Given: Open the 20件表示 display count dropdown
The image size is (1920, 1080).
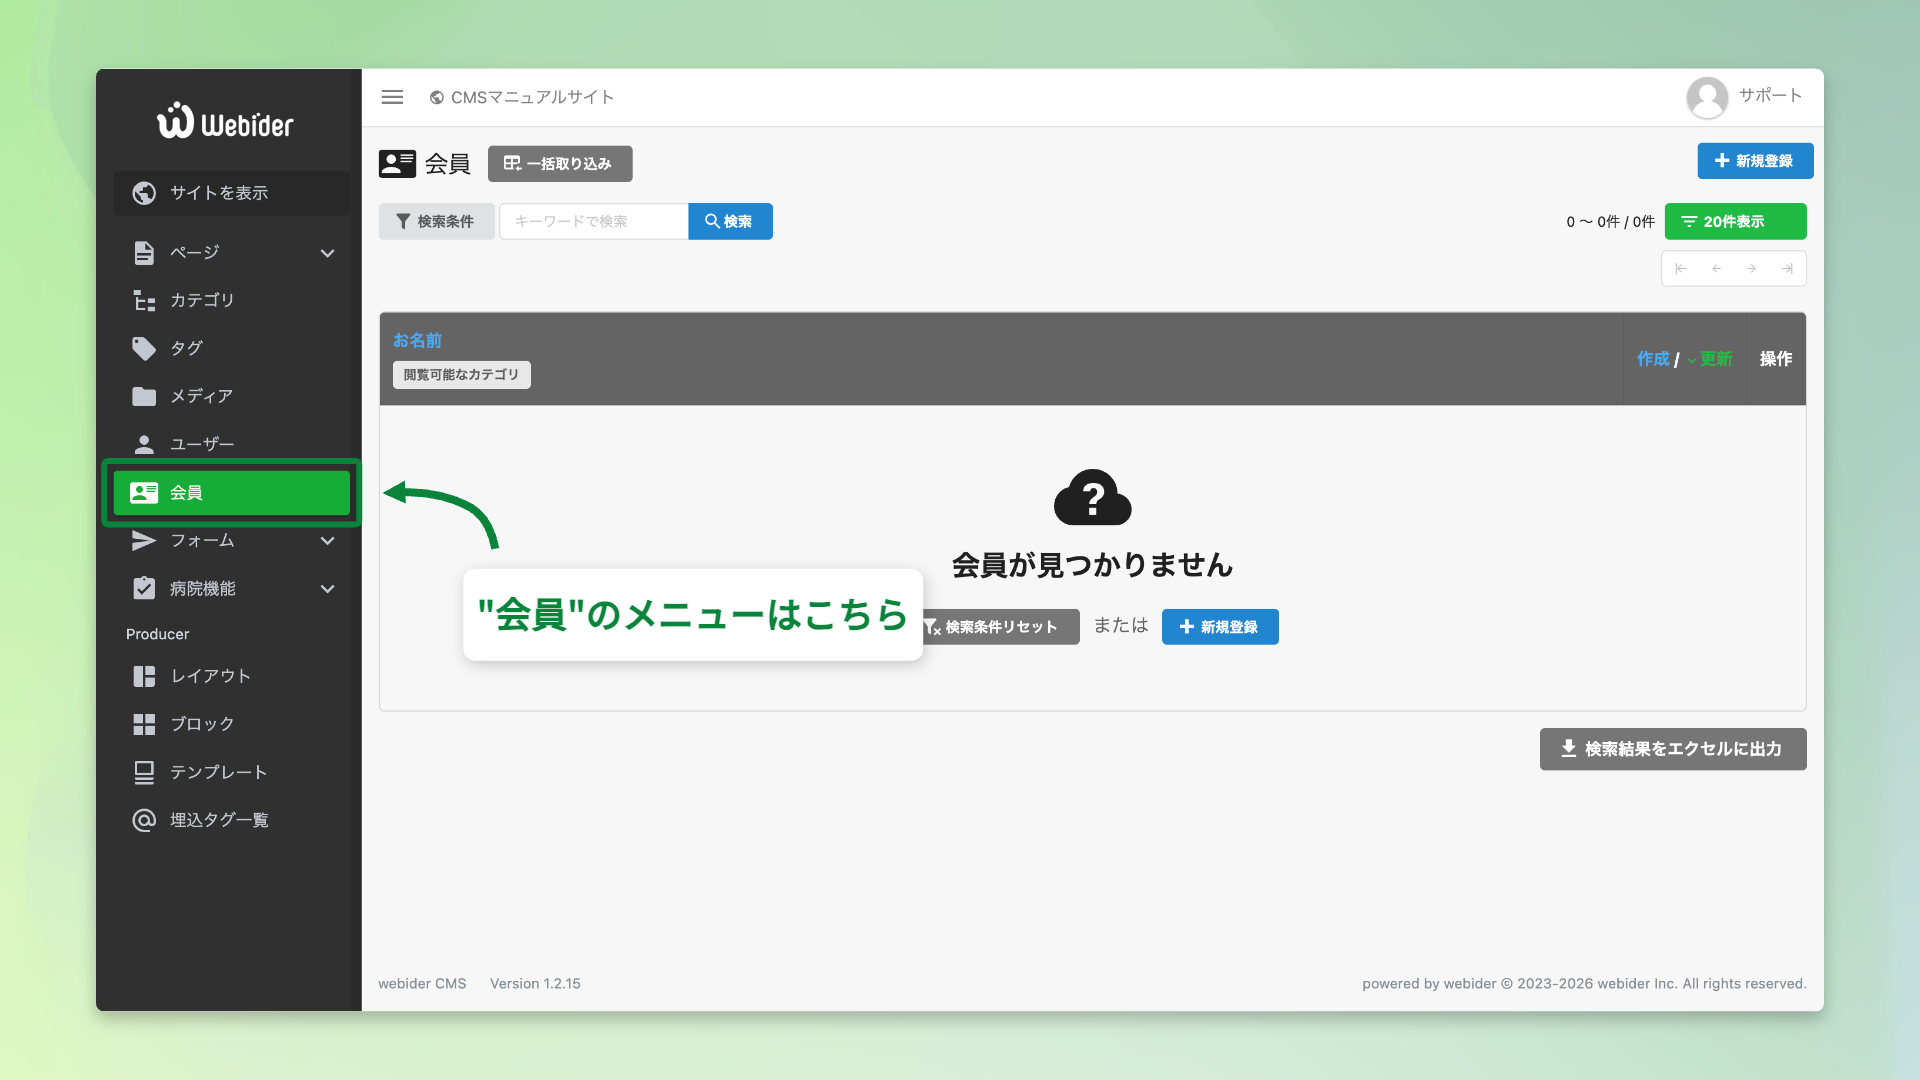Looking at the screenshot, I should 1735,221.
